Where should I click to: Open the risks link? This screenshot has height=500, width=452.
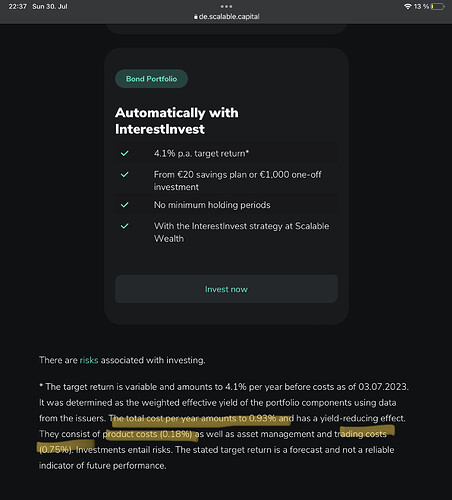click(x=89, y=360)
